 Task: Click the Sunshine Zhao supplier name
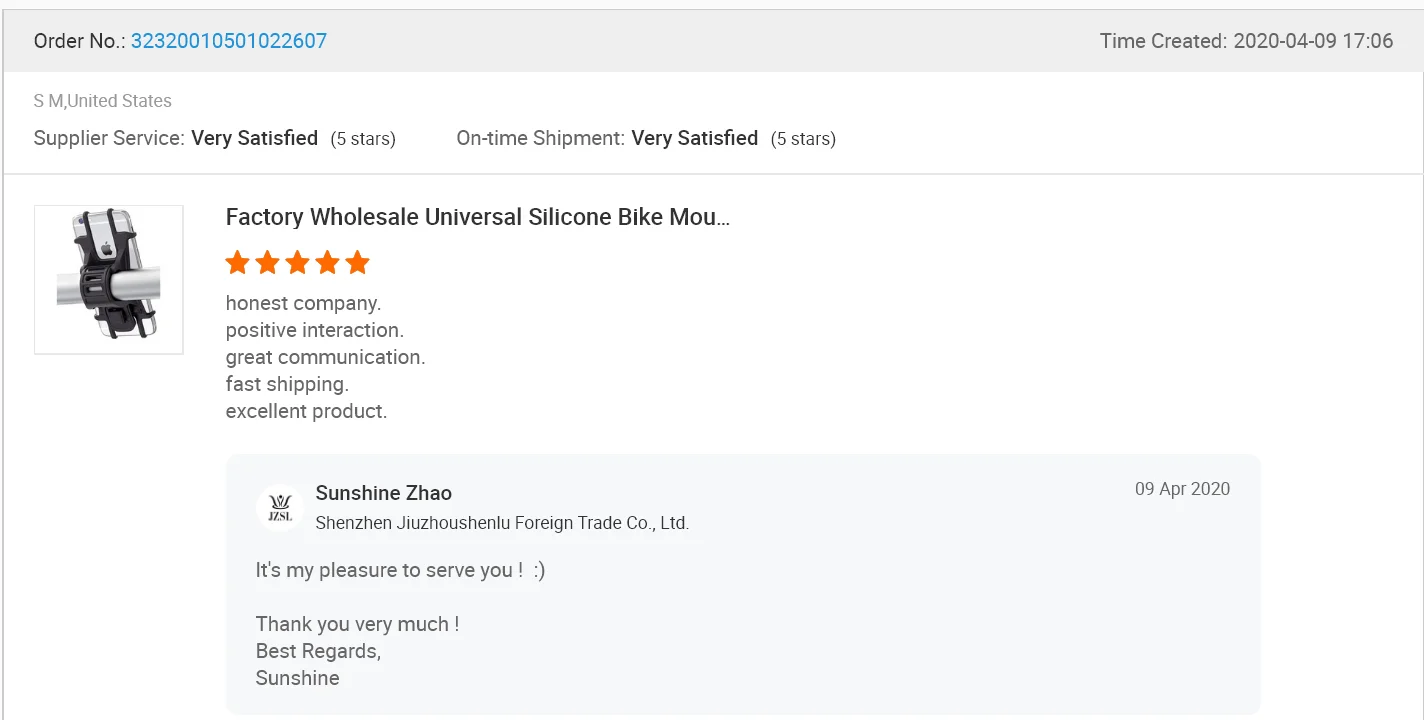coord(383,493)
